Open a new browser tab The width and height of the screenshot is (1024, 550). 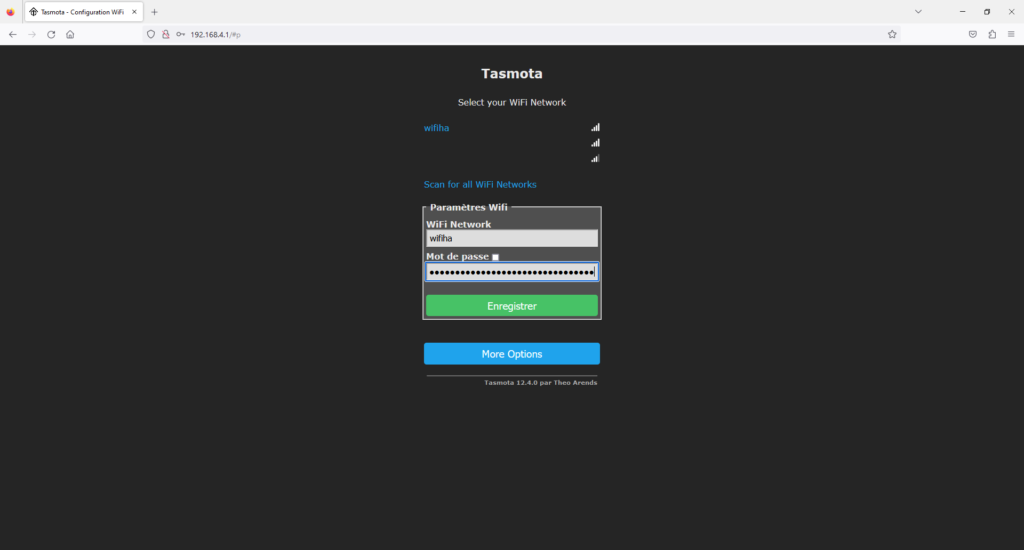pyautogui.click(x=154, y=12)
